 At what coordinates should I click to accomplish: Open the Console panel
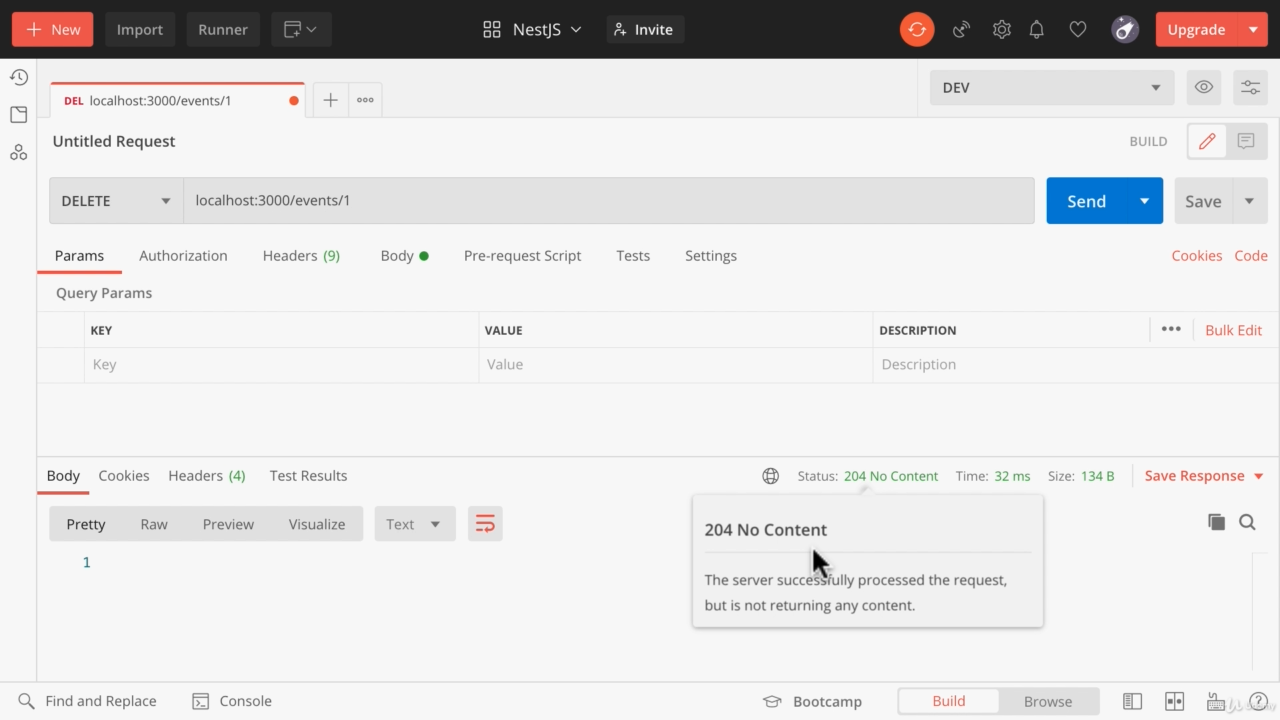click(232, 701)
